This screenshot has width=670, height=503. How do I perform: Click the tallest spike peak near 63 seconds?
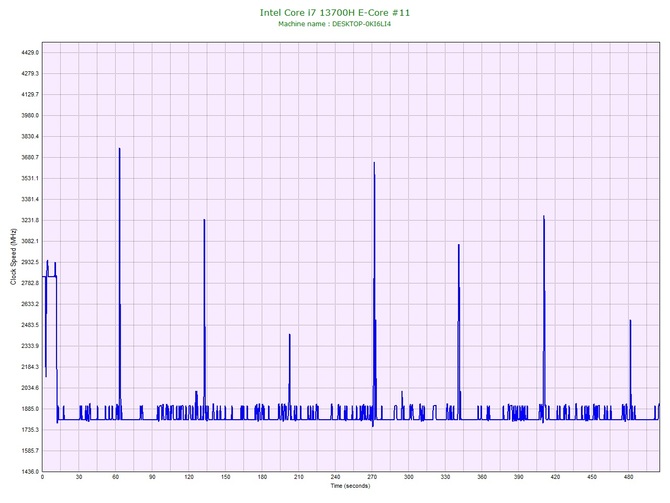click(119, 149)
